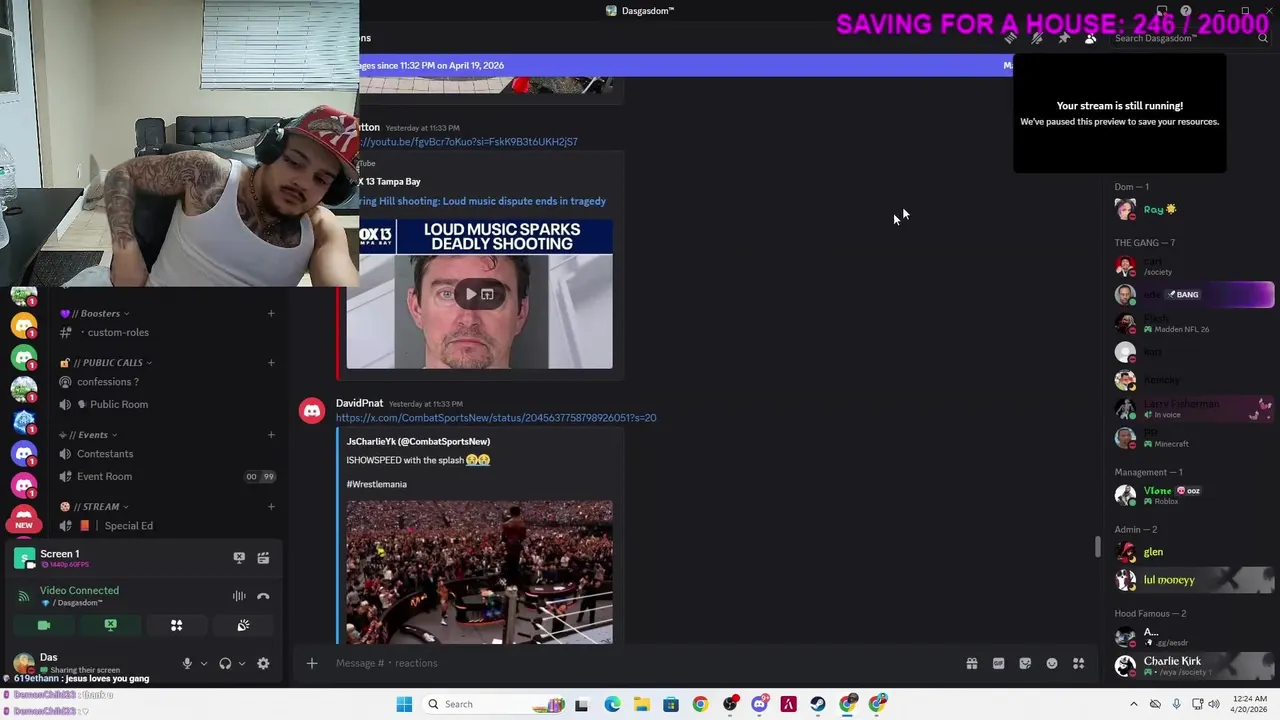The image size is (1280, 720).
Task: Open Steam from the taskbar
Action: tap(818, 704)
